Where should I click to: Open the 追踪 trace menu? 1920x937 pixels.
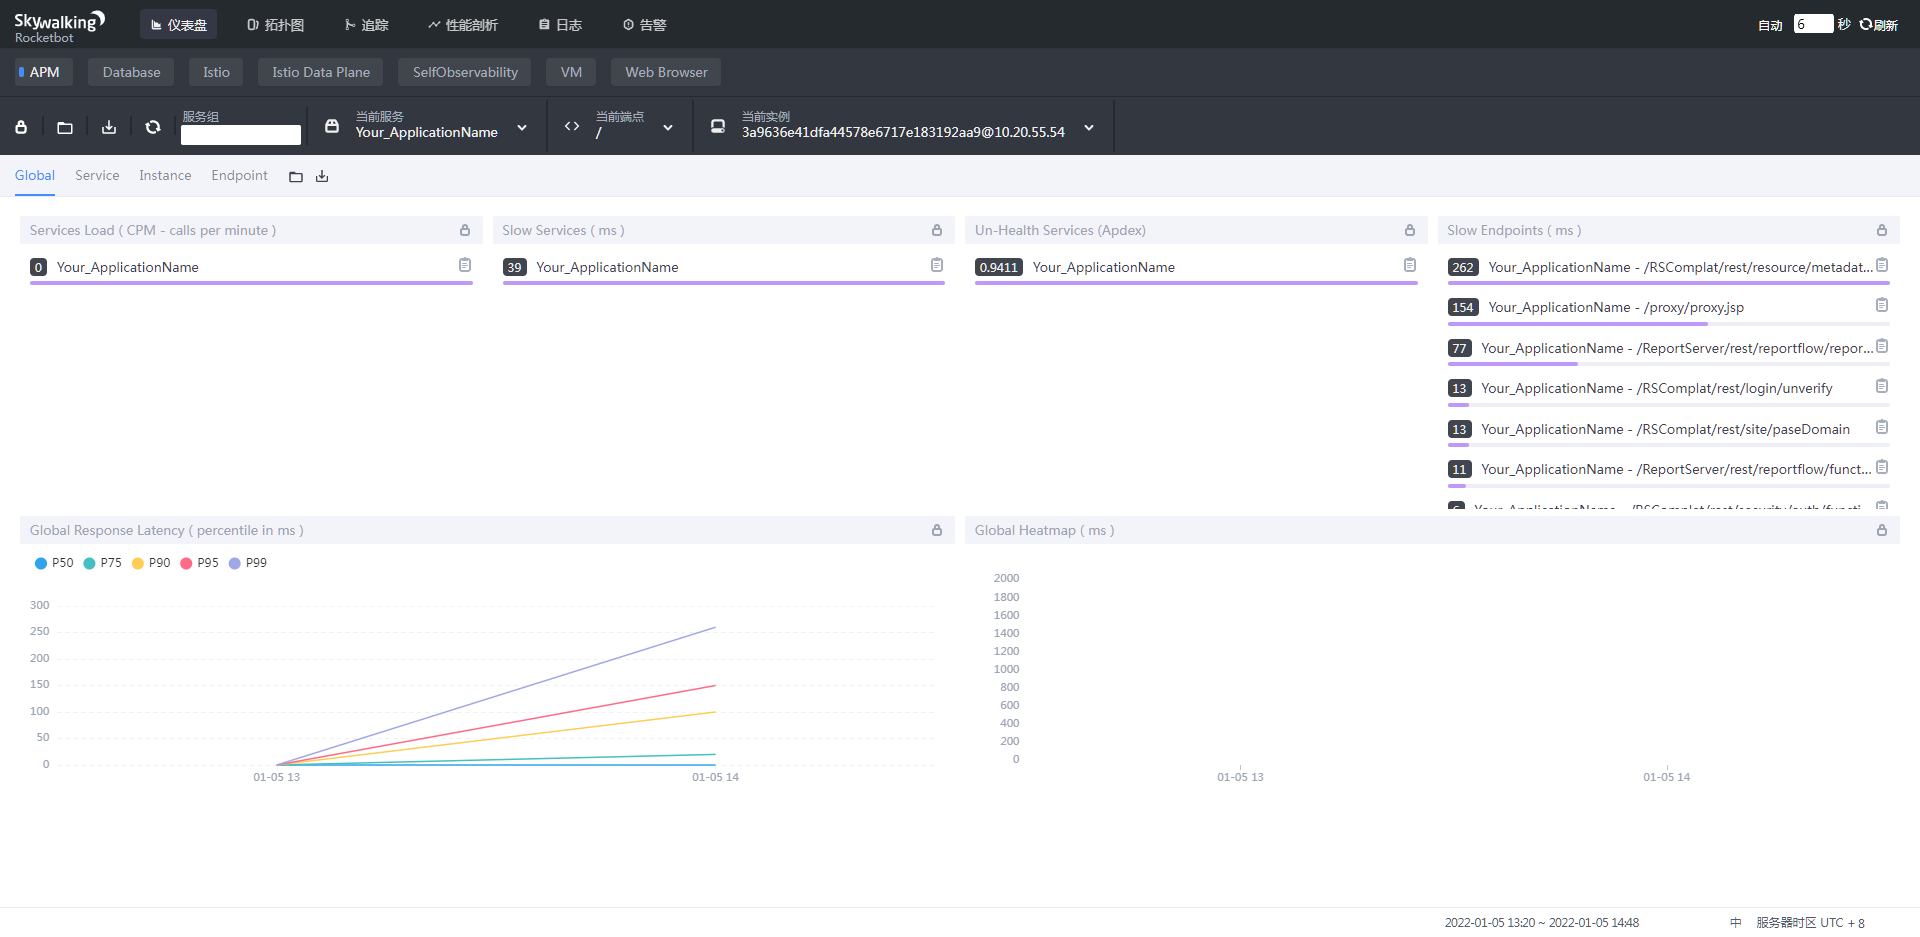367,25
